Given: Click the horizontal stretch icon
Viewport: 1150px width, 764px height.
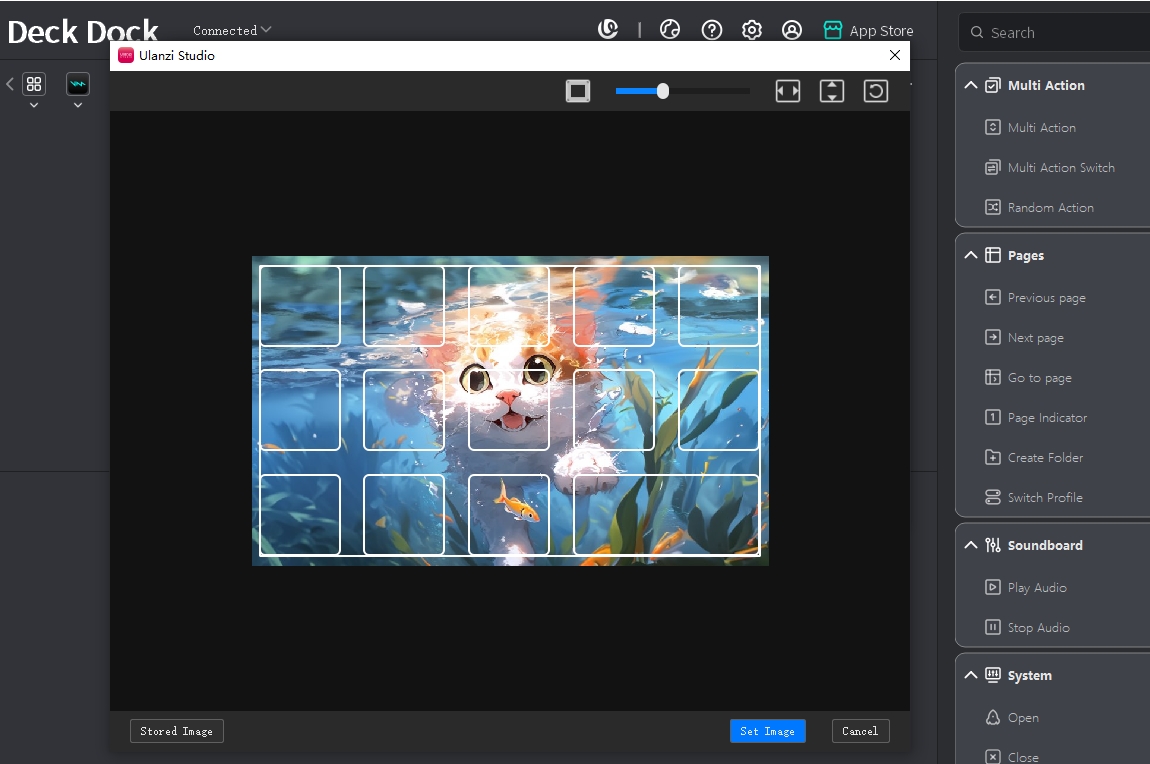Looking at the screenshot, I should click(788, 91).
